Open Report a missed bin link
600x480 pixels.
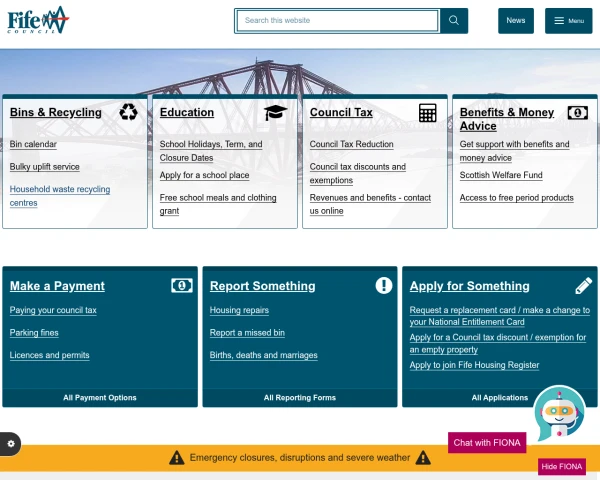click(247, 333)
